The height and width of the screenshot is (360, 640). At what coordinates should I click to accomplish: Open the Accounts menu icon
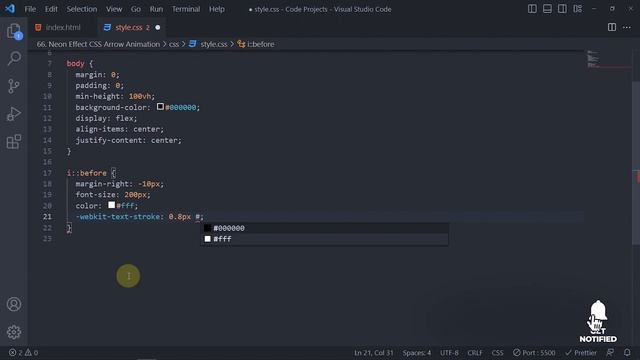tap(14, 304)
